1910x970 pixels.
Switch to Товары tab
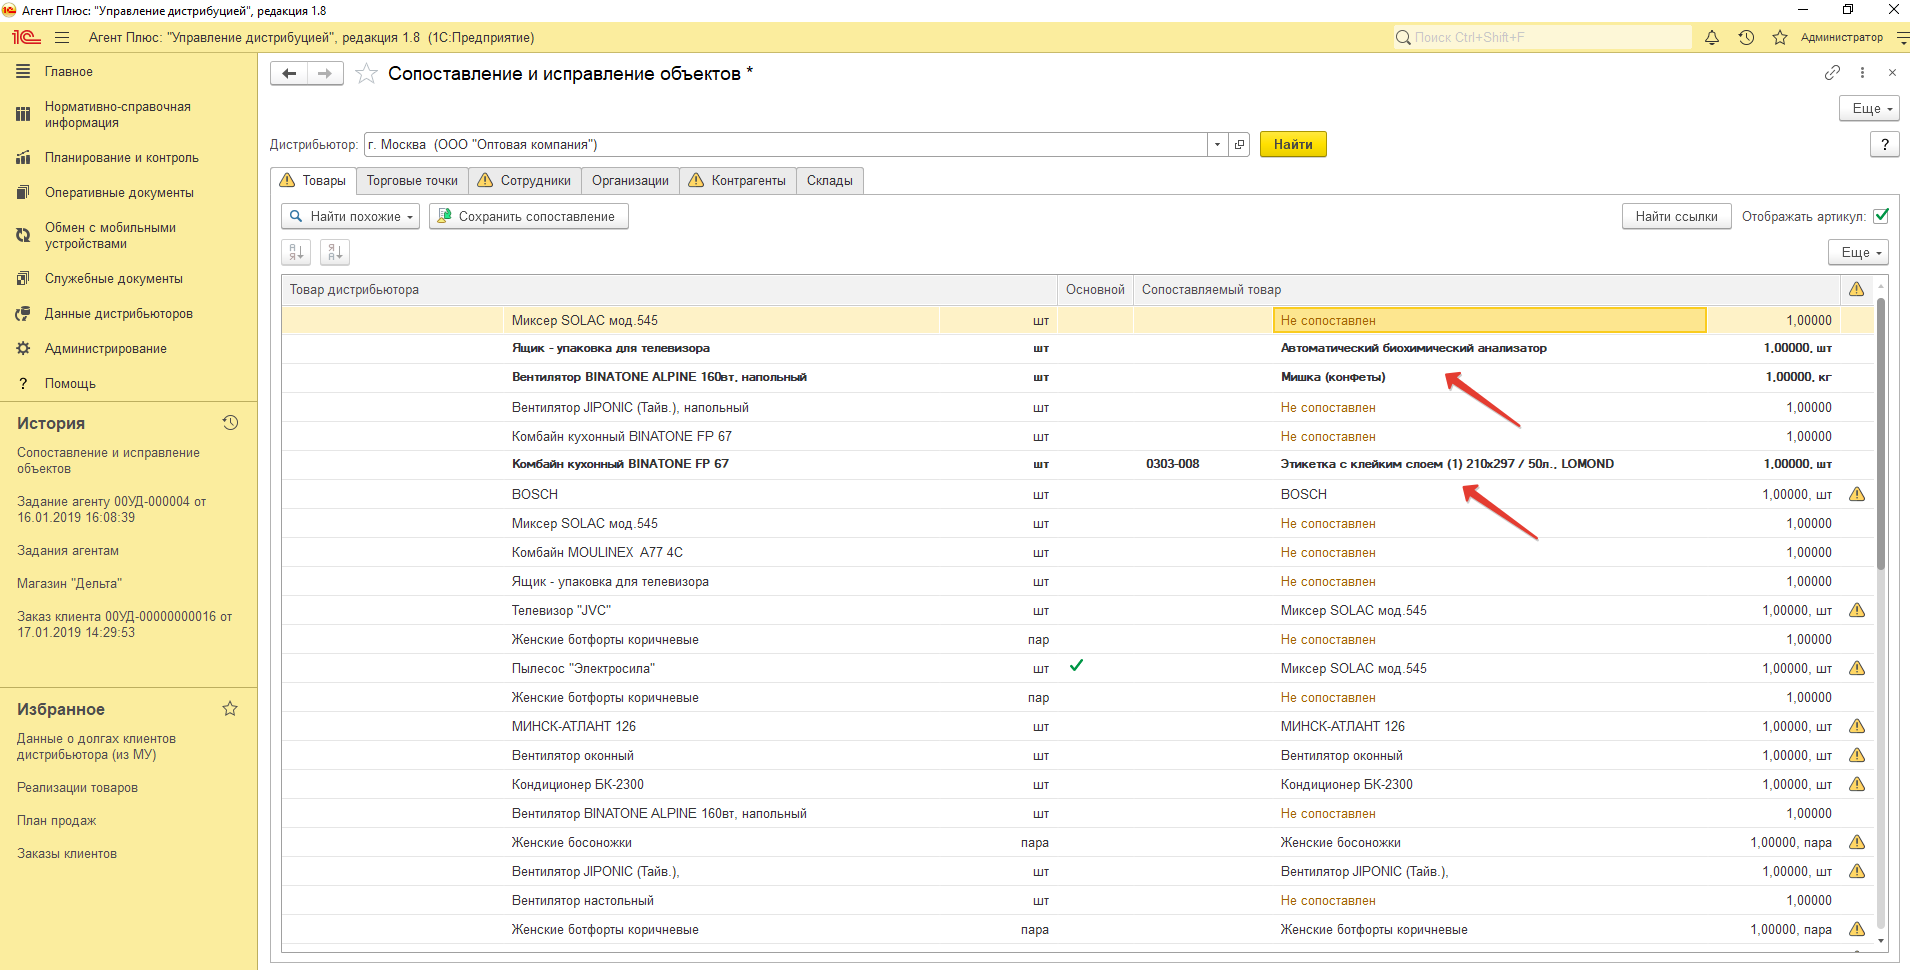click(313, 181)
